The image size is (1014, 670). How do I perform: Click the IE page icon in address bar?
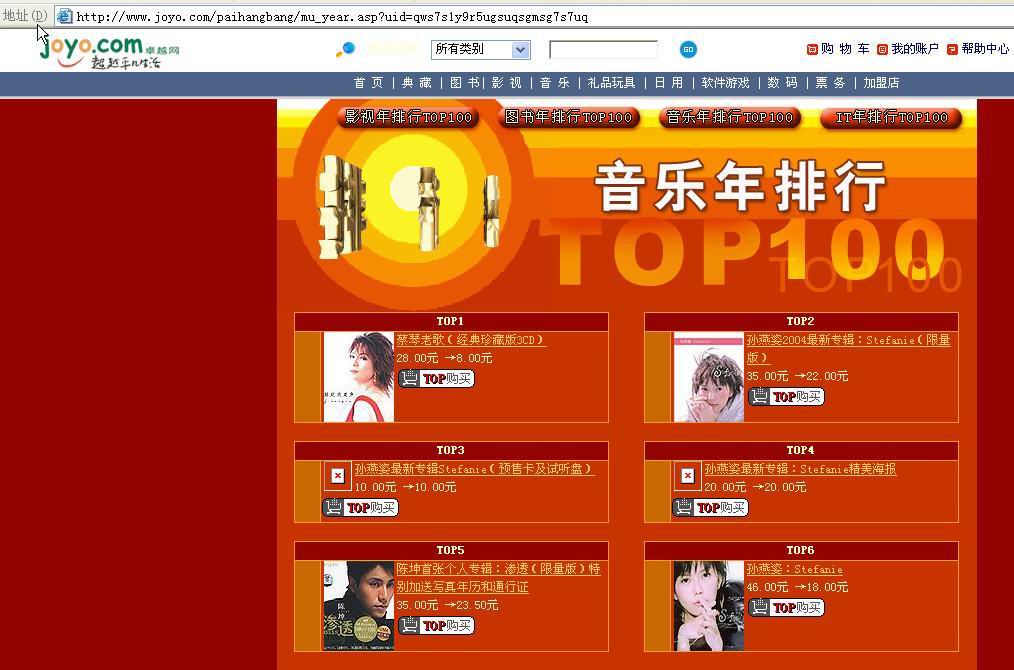[x=64, y=16]
